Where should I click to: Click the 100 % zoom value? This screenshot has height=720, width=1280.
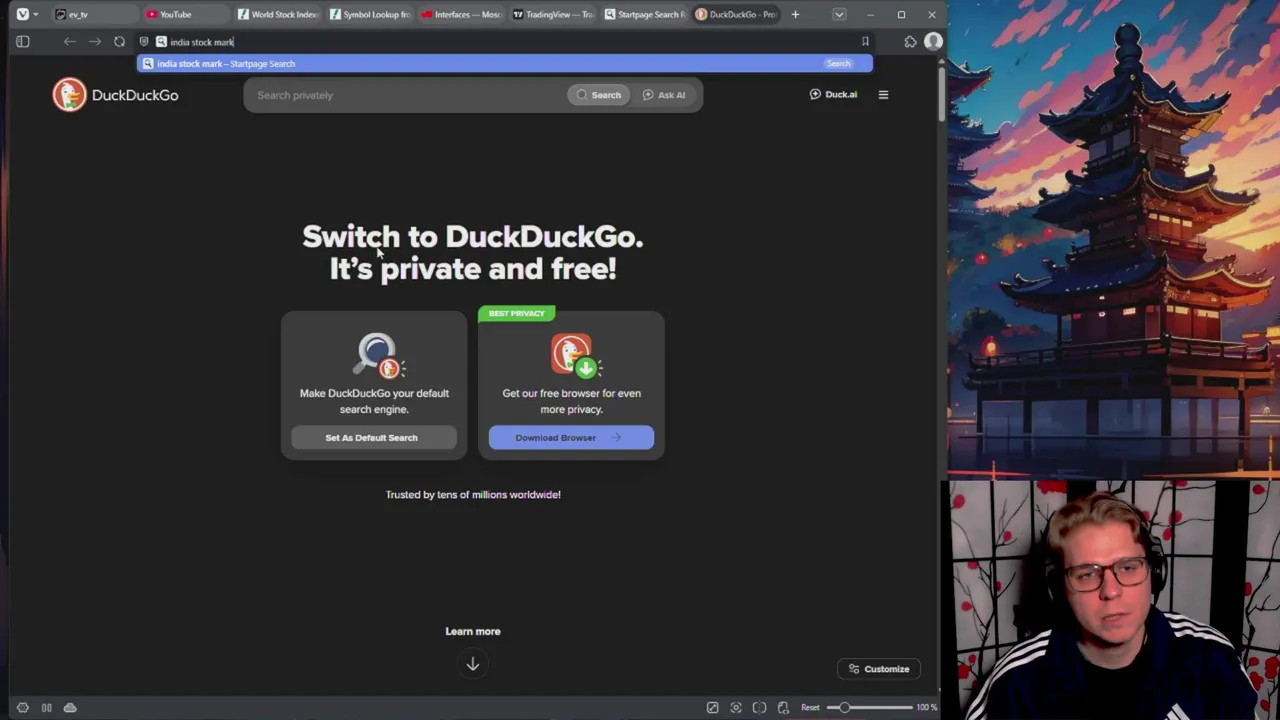[926, 708]
